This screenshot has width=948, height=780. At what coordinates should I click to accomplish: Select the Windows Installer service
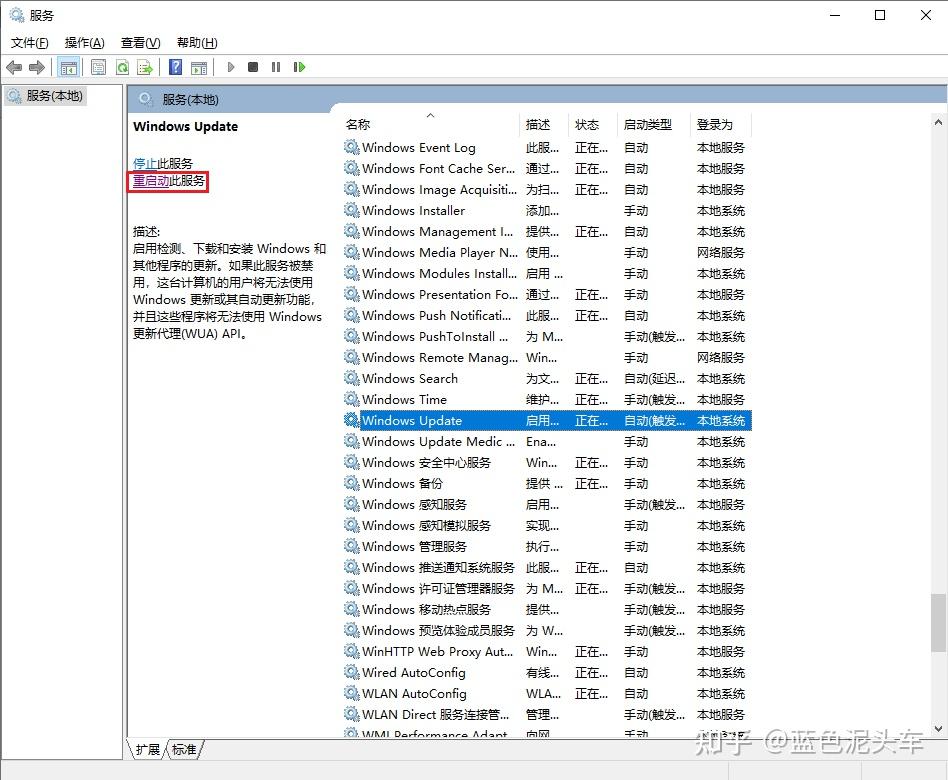pos(547,210)
